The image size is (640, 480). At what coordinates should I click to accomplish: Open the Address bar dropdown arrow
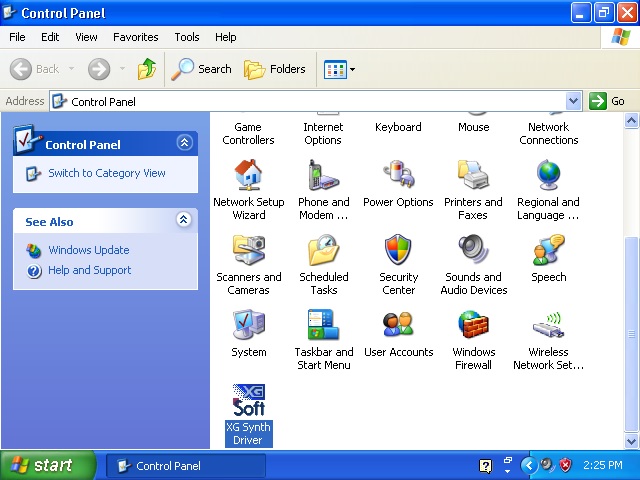tap(573, 101)
